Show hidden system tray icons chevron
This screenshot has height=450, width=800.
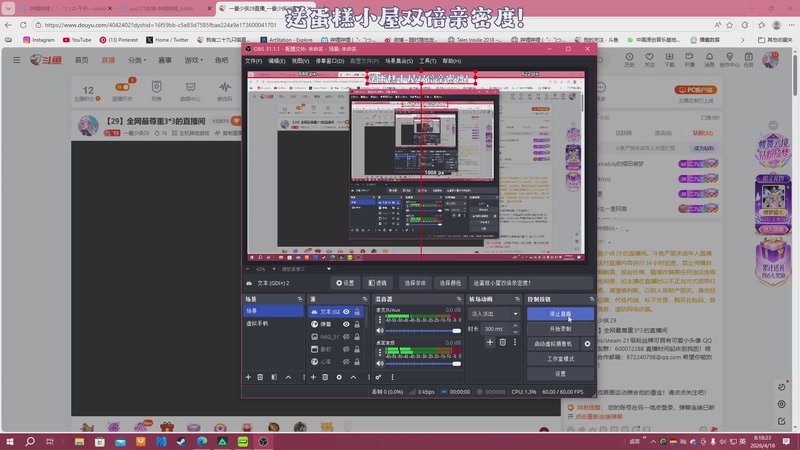click(x=653, y=441)
